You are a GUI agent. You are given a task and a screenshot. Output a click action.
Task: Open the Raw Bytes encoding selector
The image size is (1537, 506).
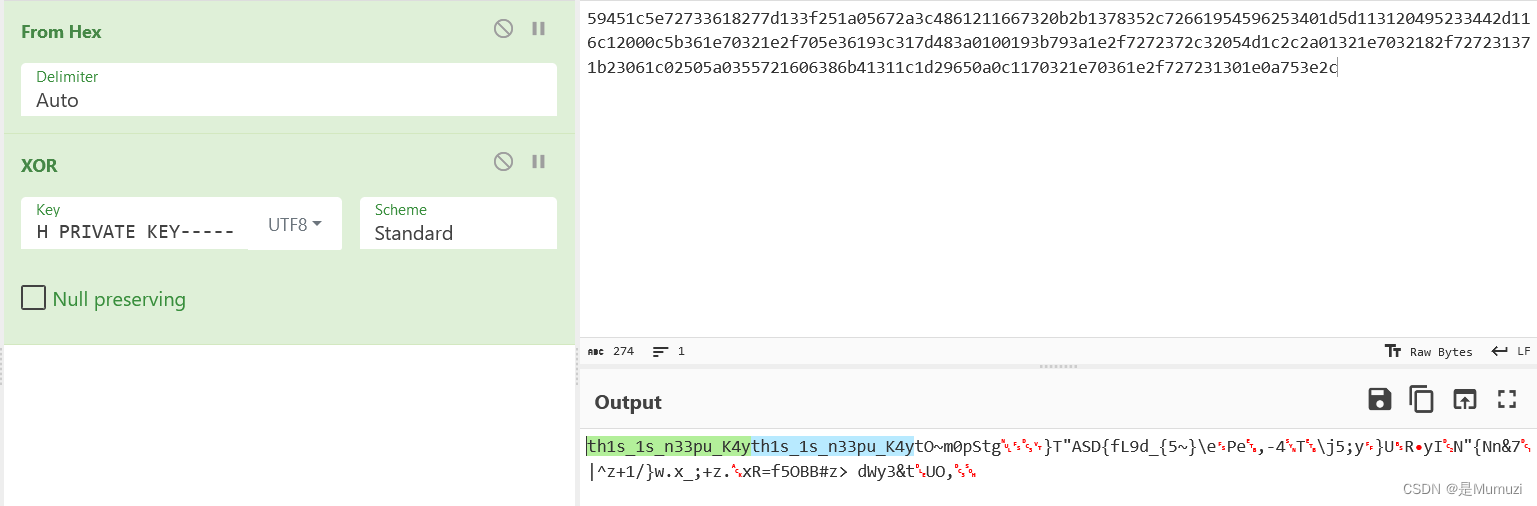pos(1428,351)
